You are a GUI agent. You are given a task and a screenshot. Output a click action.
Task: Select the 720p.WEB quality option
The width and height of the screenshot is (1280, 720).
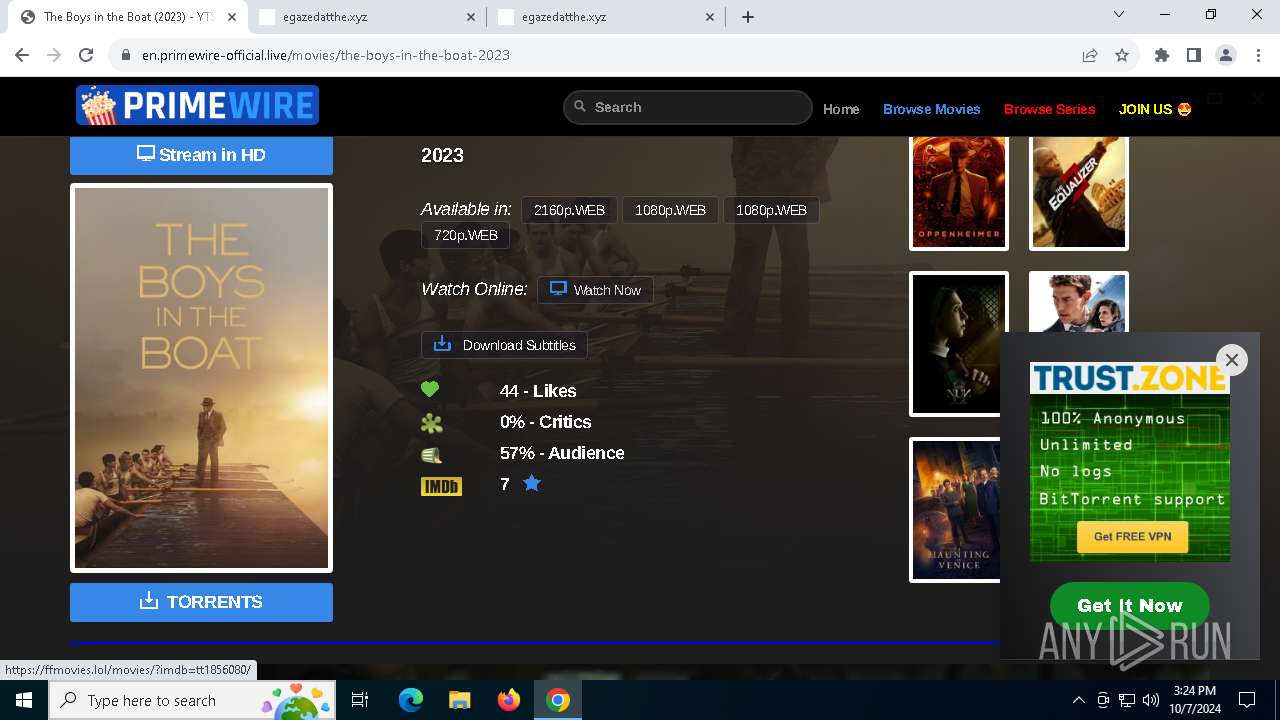pos(466,235)
